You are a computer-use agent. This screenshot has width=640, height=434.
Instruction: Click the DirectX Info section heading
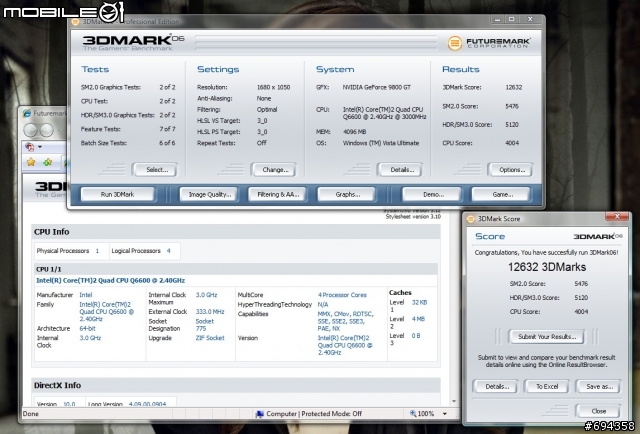click(x=57, y=385)
